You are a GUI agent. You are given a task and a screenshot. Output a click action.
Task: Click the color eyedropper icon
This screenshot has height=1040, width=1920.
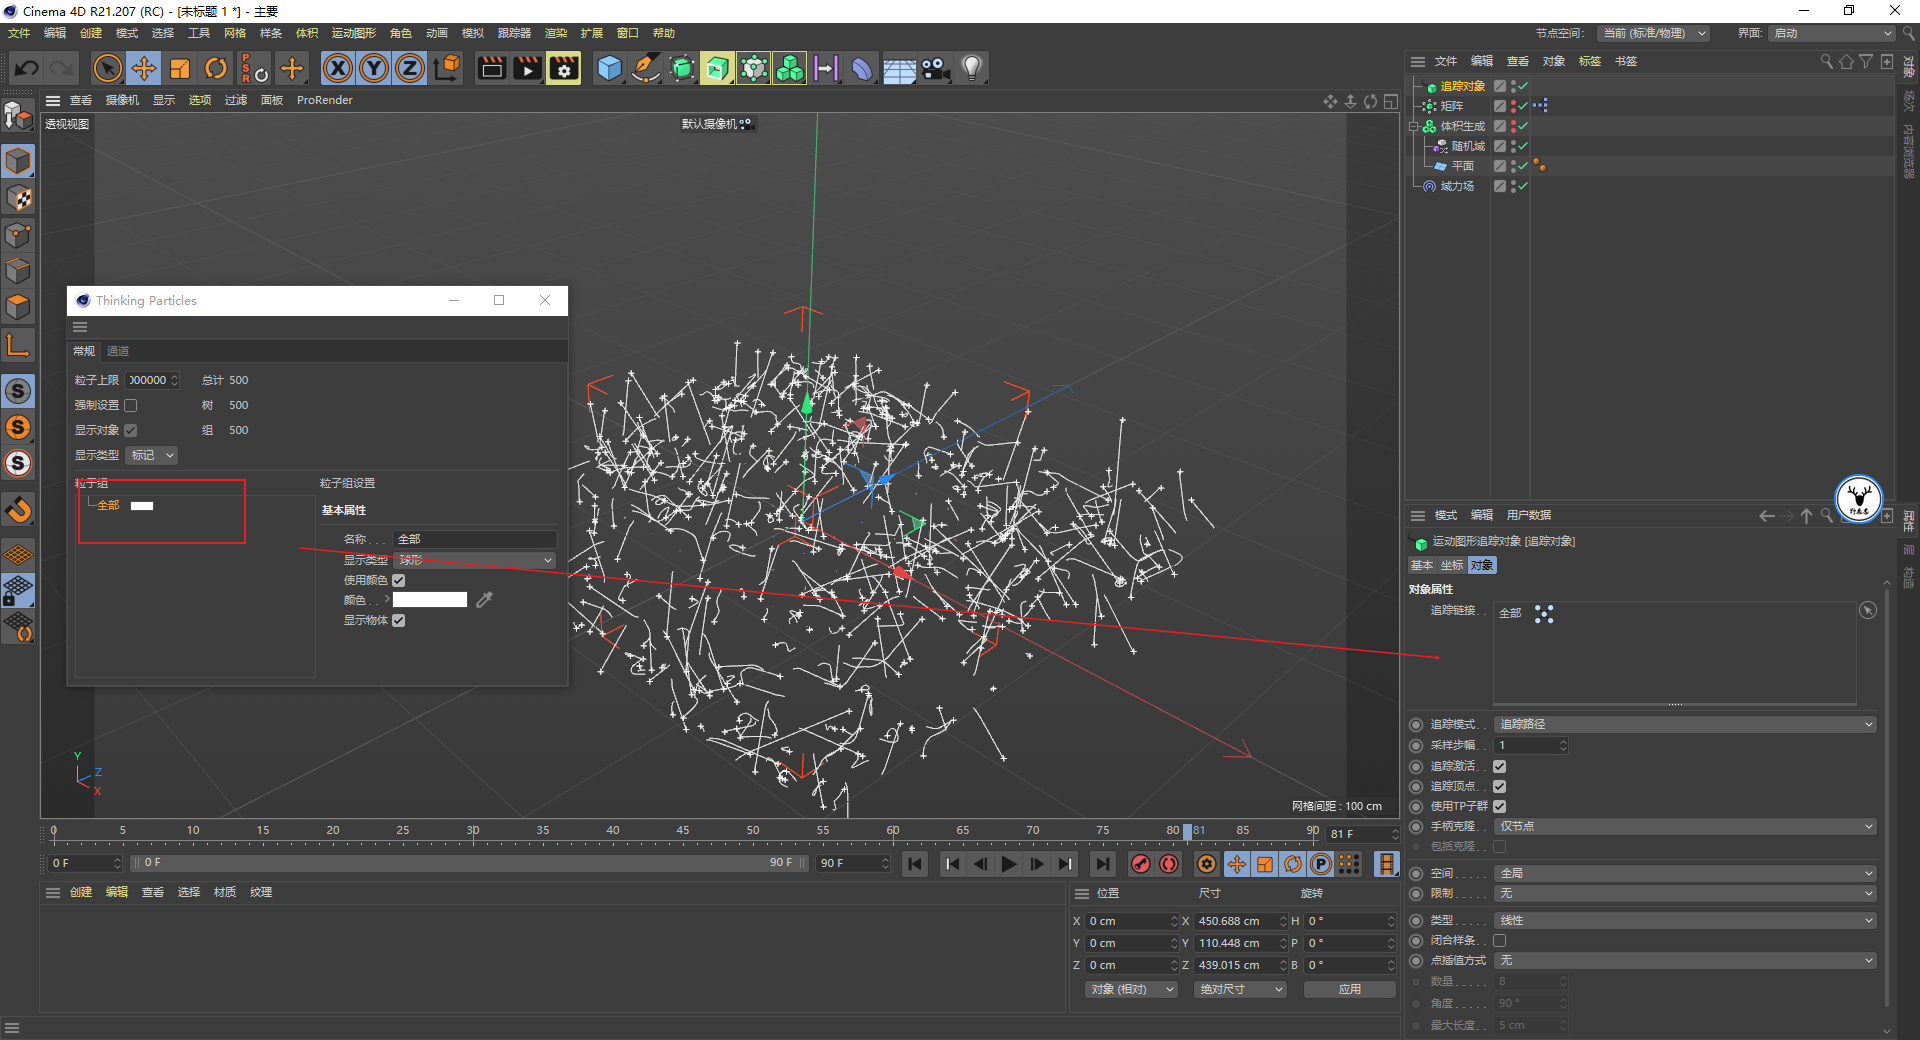pos(485,600)
